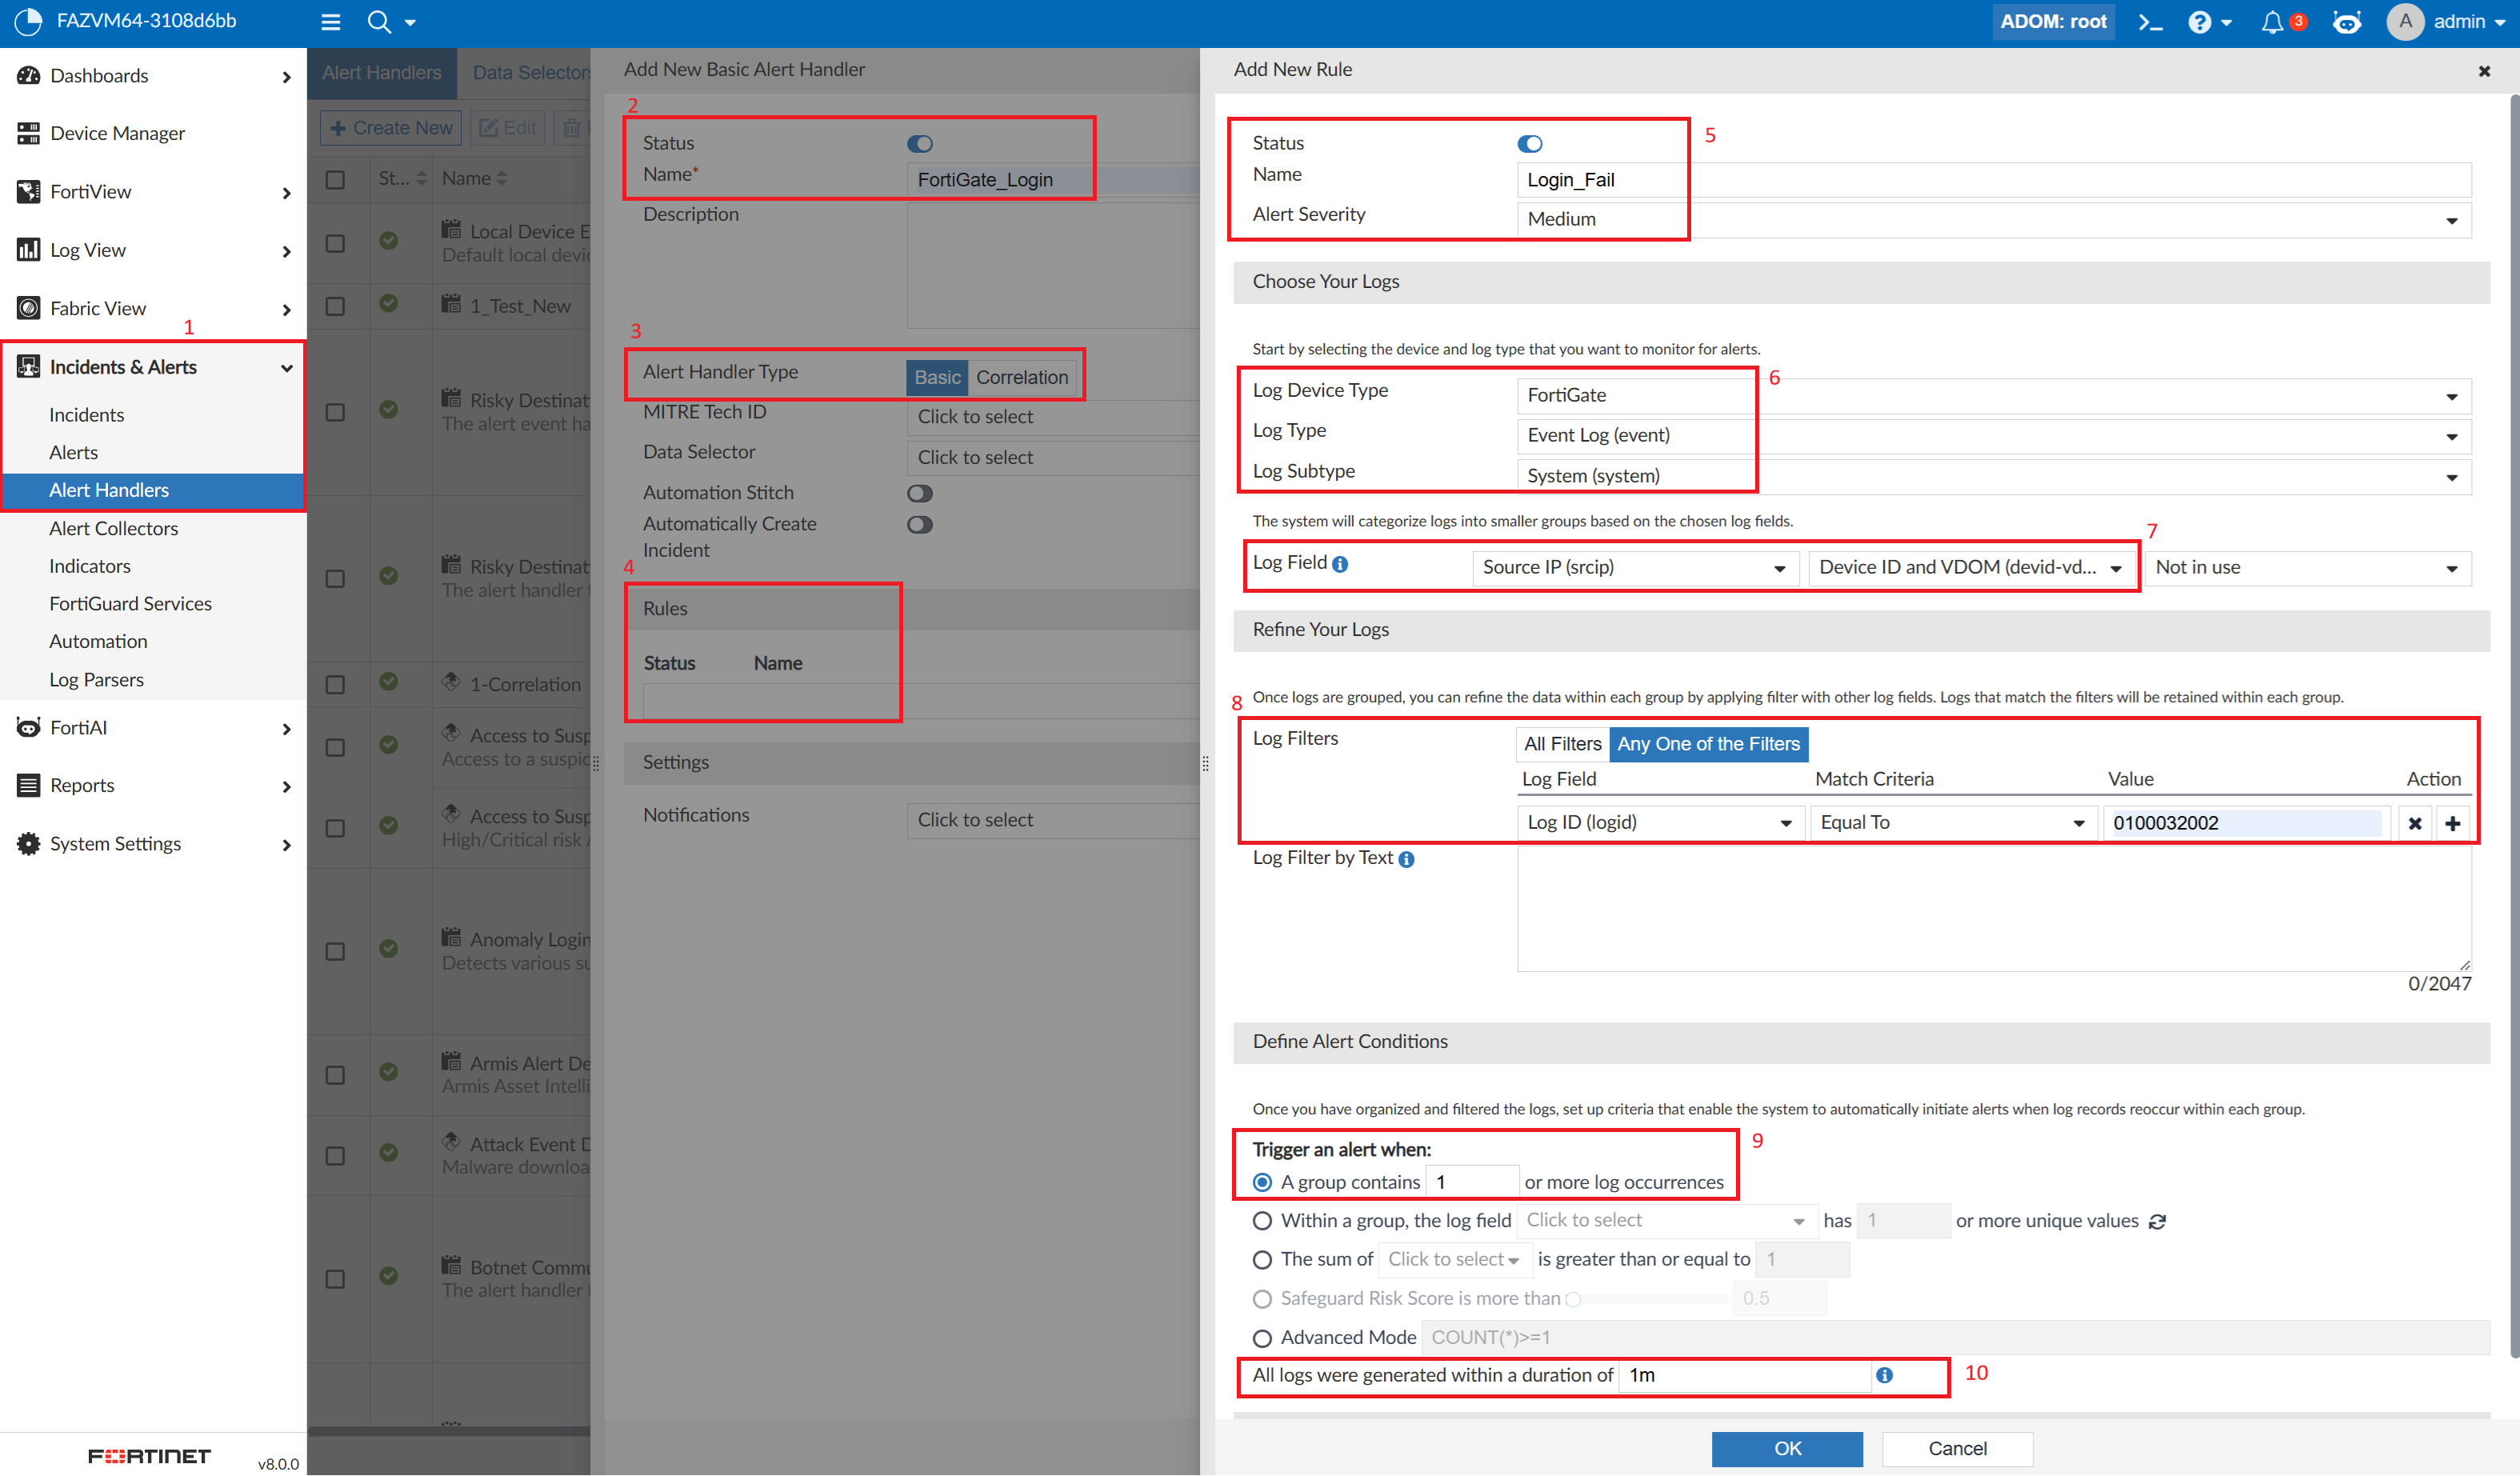The height and width of the screenshot is (1476, 2520).
Task: Open the Alert Handlers tab
Action: [382, 72]
